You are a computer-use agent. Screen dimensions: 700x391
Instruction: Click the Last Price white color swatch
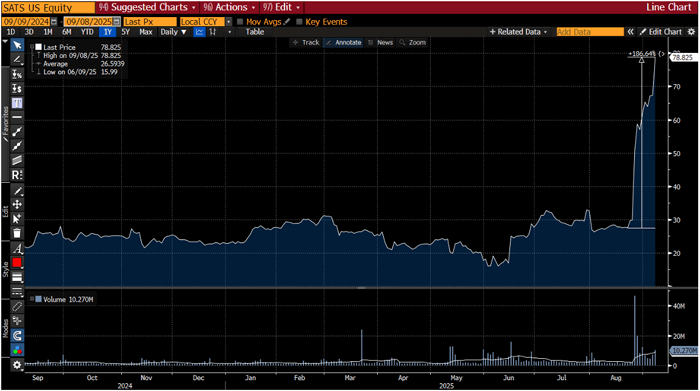tap(38, 47)
